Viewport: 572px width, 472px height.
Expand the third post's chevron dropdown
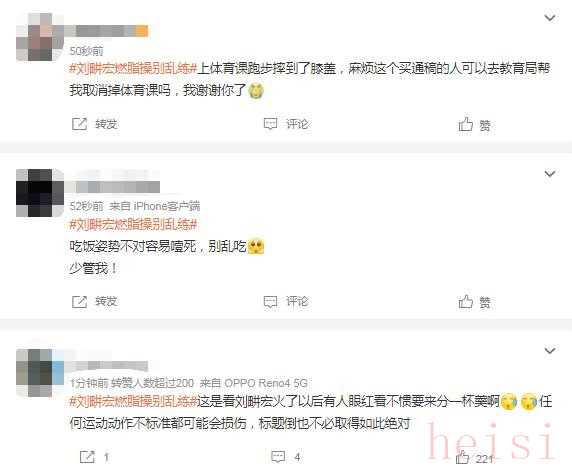point(550,351)
